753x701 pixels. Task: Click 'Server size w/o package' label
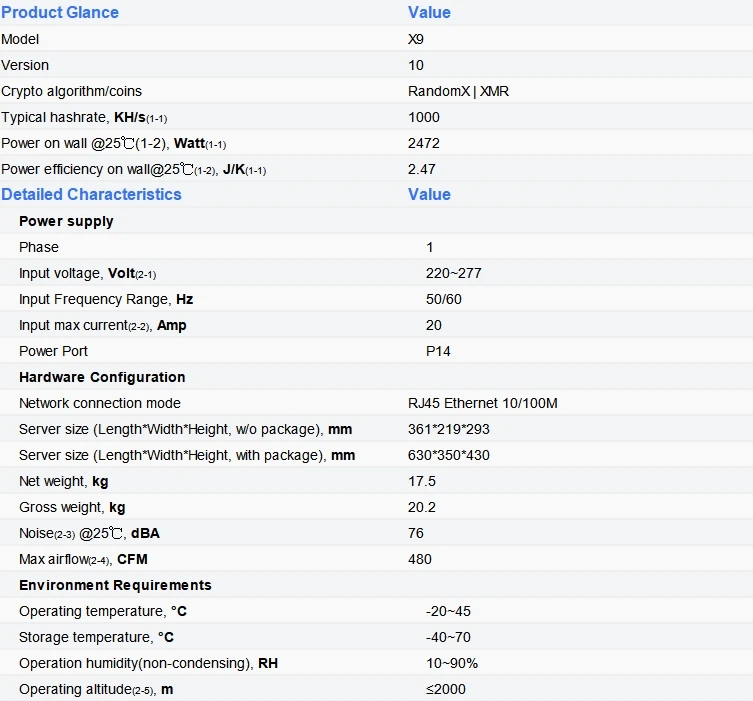pos(185,429)
